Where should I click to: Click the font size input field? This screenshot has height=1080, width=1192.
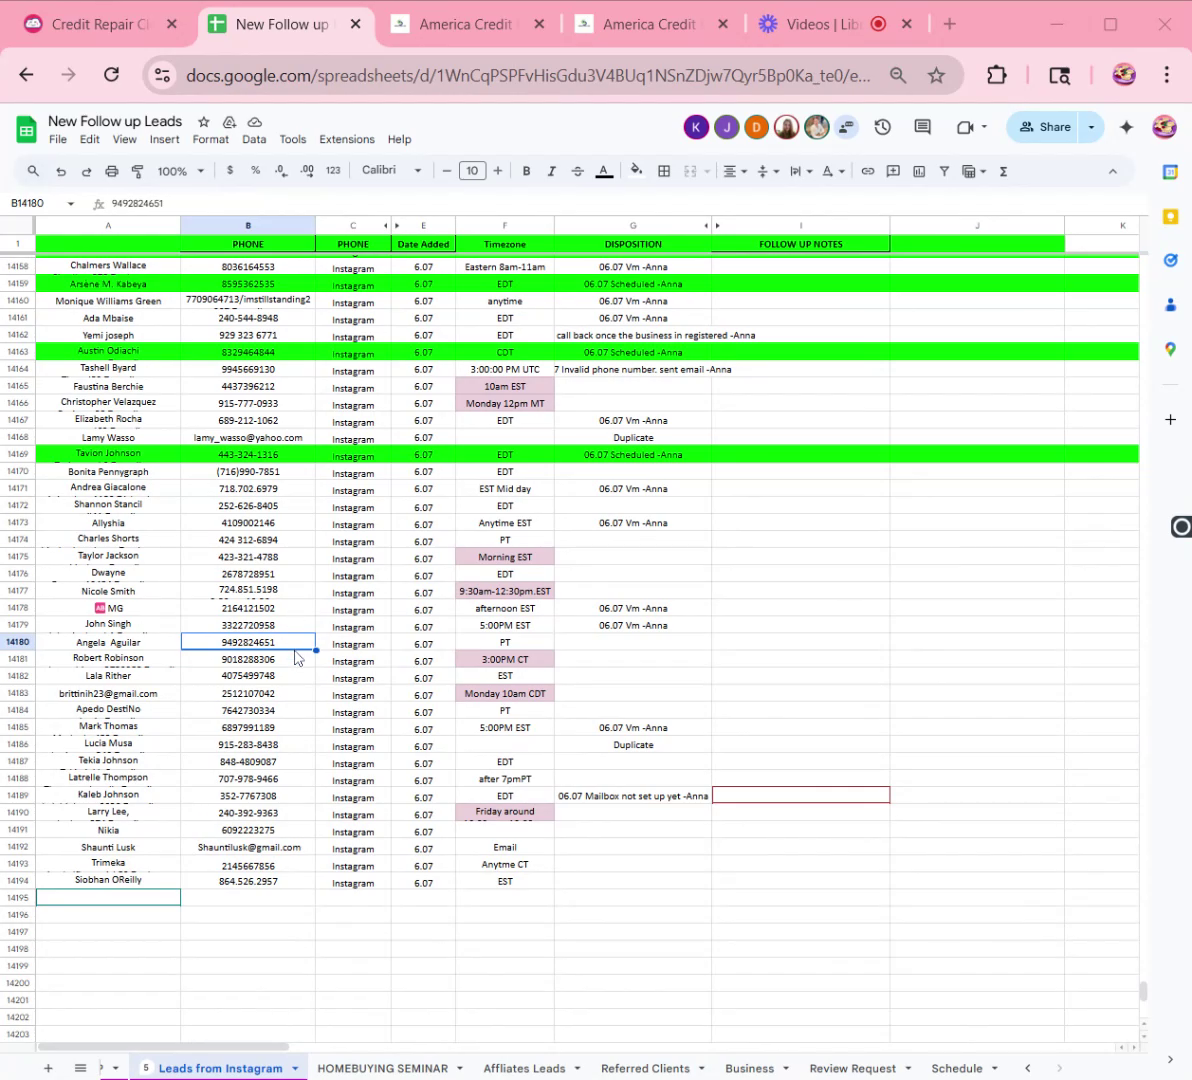point(472,171)
